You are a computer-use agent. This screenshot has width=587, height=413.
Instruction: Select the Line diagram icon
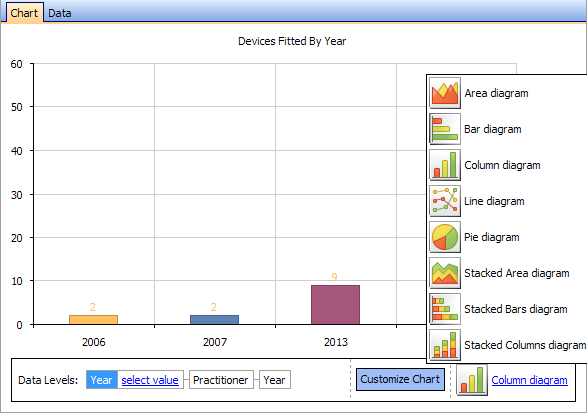pyautogui.click(x=445, y=201)
